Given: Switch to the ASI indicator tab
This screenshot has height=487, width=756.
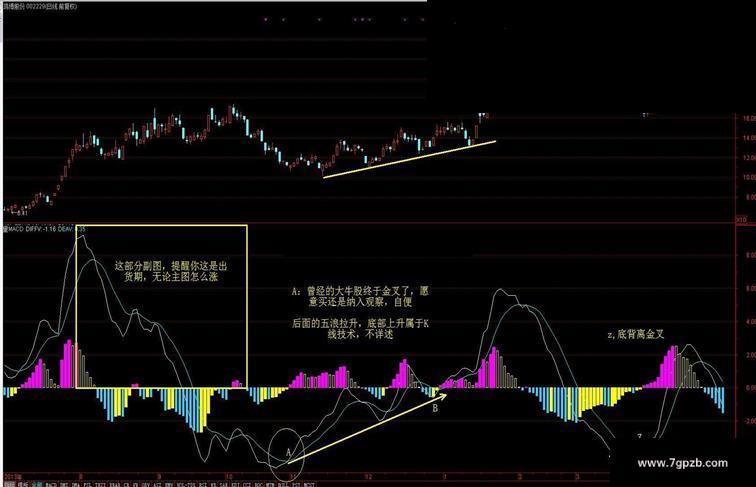Looking at the screenshot, I should point(157,484).
